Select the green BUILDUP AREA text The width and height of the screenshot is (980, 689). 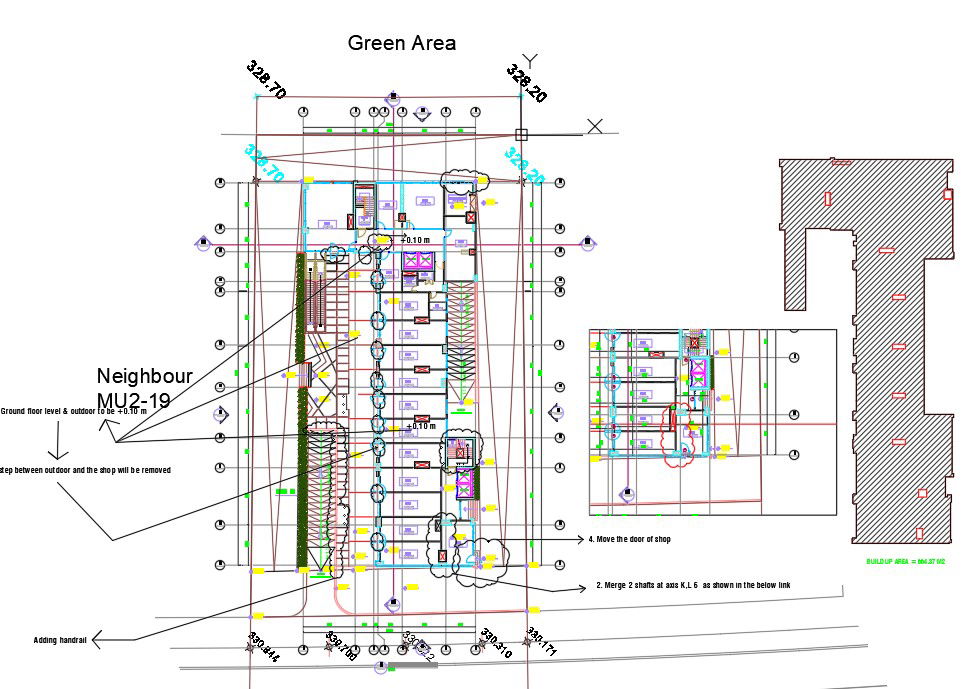pos(905,562)
